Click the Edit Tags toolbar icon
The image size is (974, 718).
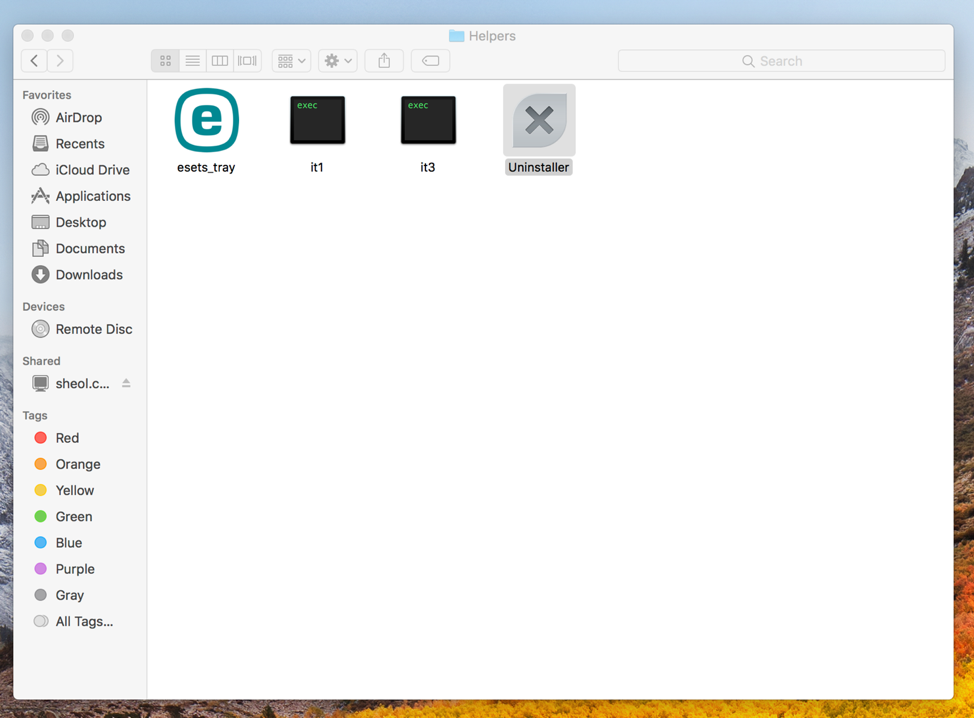pyautogui.click(x=430, y=61)
